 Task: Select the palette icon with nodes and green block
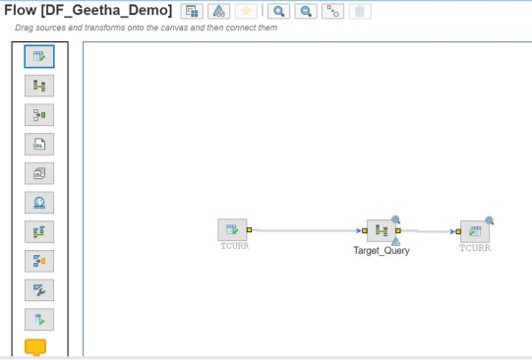(39, 115)
